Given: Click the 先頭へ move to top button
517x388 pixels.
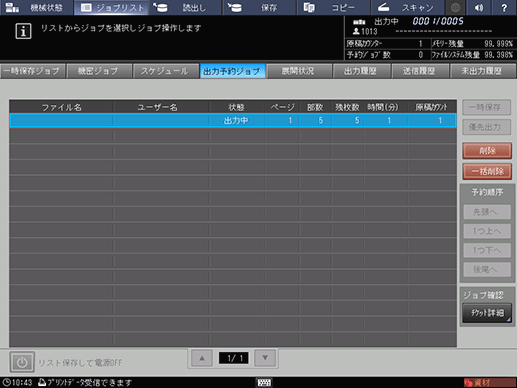Looking at the screenshot, I should (487, 212).
